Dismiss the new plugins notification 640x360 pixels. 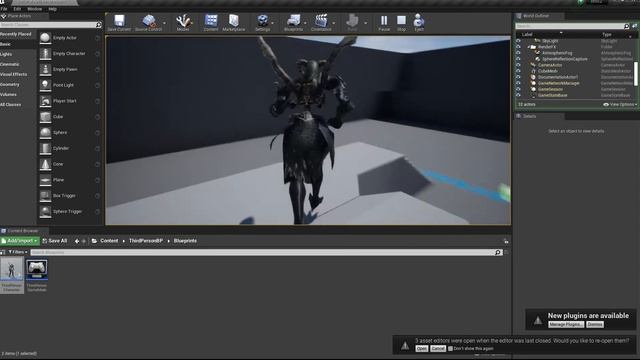coord(595,324)
